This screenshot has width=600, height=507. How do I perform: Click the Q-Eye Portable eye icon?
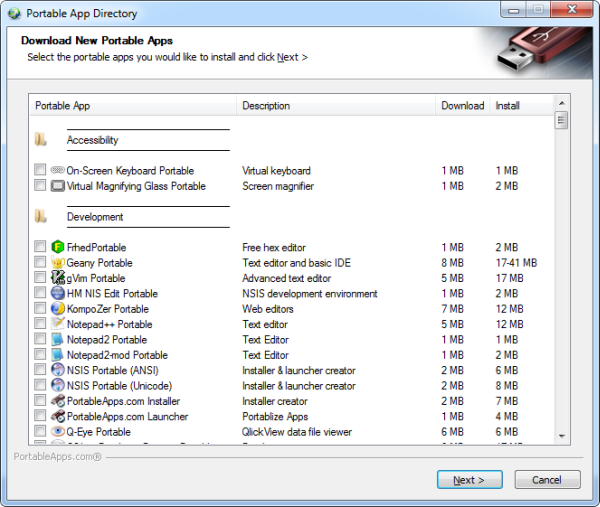click(57, 431)
